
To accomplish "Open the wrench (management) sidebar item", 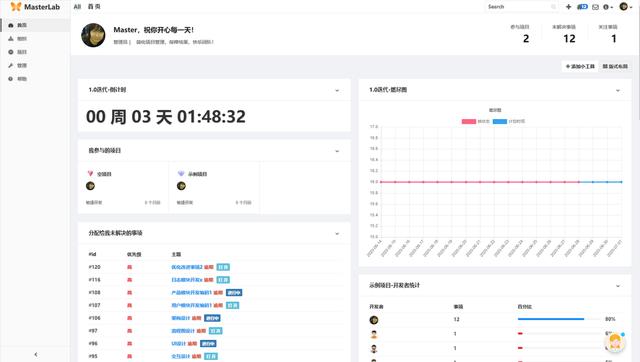I will point(35,65).
